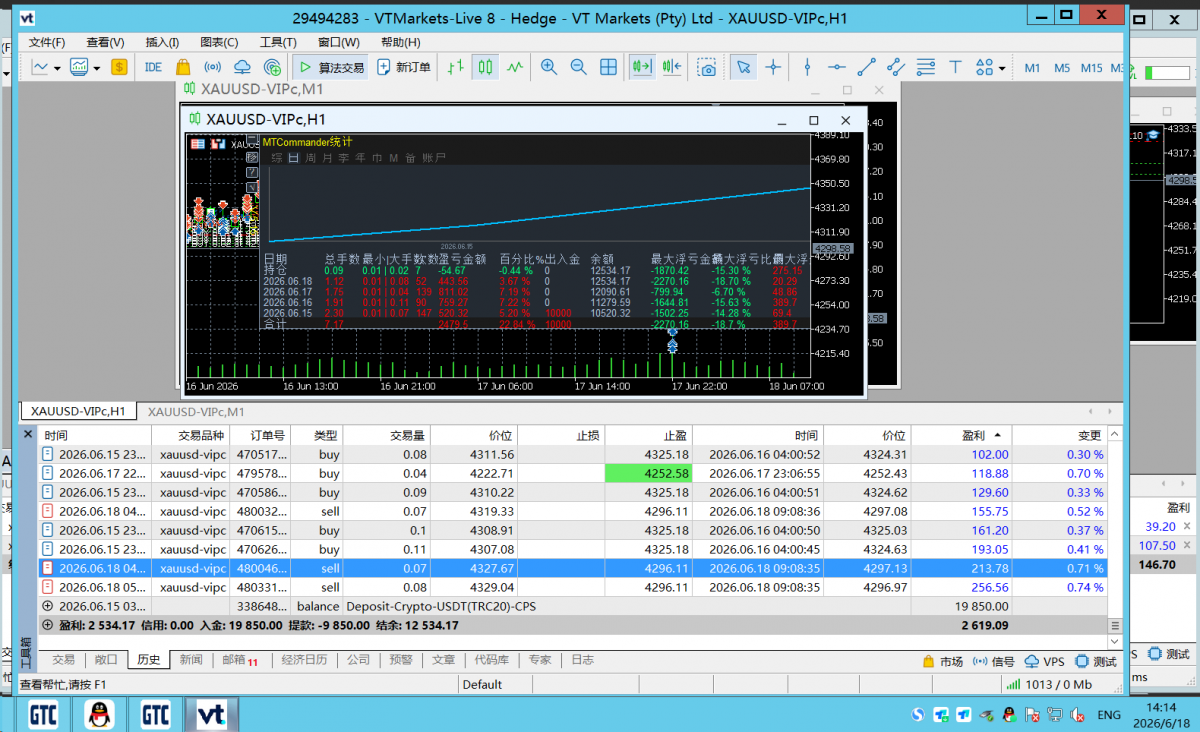Toggle algorithmic trading (算法交易)
Screen dimensions: 1200x732
(x=332, y=67)
